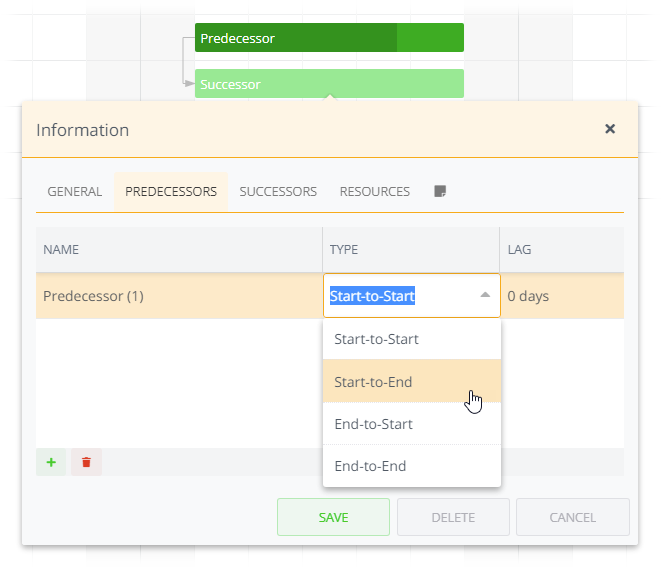Click the red trash delete row icon

[86, 462]
